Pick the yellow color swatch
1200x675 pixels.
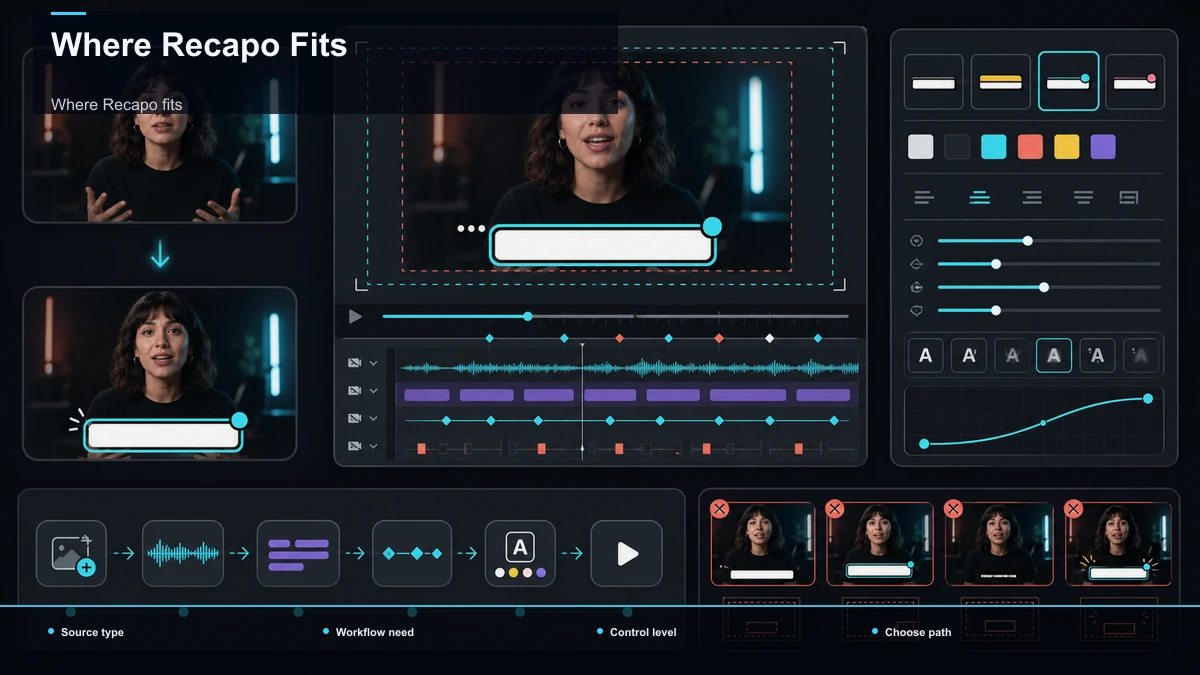pos(1067,147)
